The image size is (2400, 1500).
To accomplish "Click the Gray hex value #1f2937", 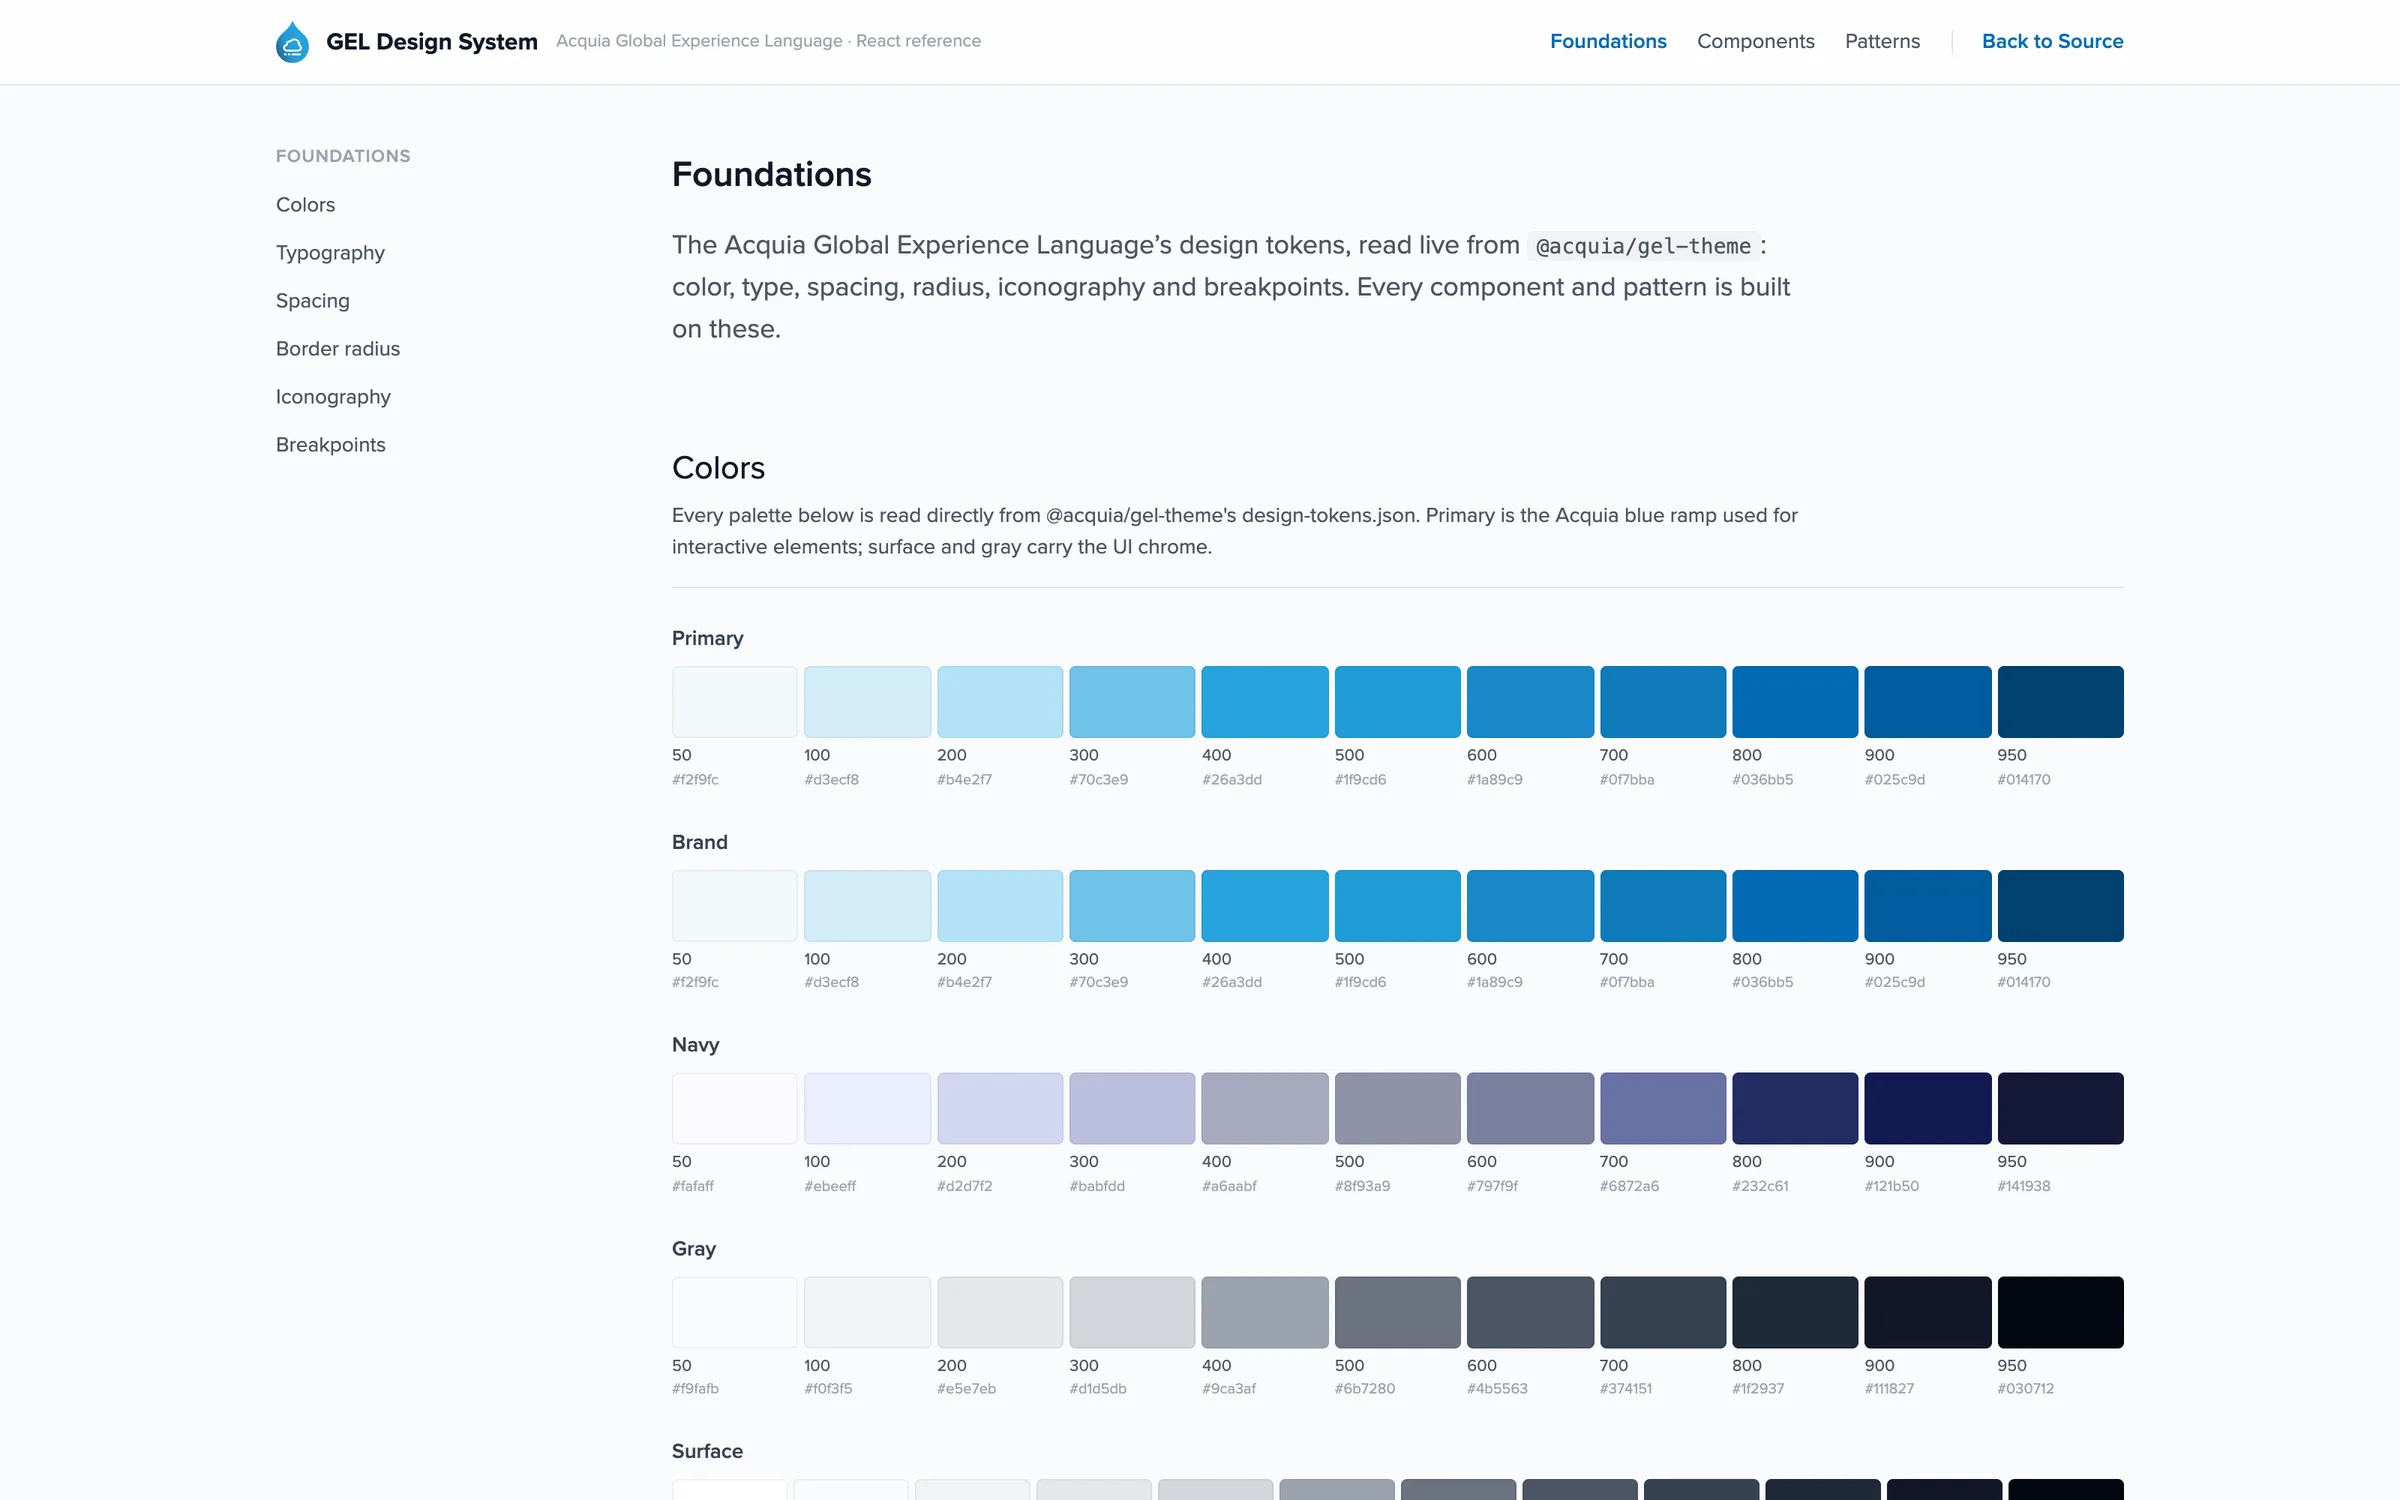I will pos(1757,1388).
